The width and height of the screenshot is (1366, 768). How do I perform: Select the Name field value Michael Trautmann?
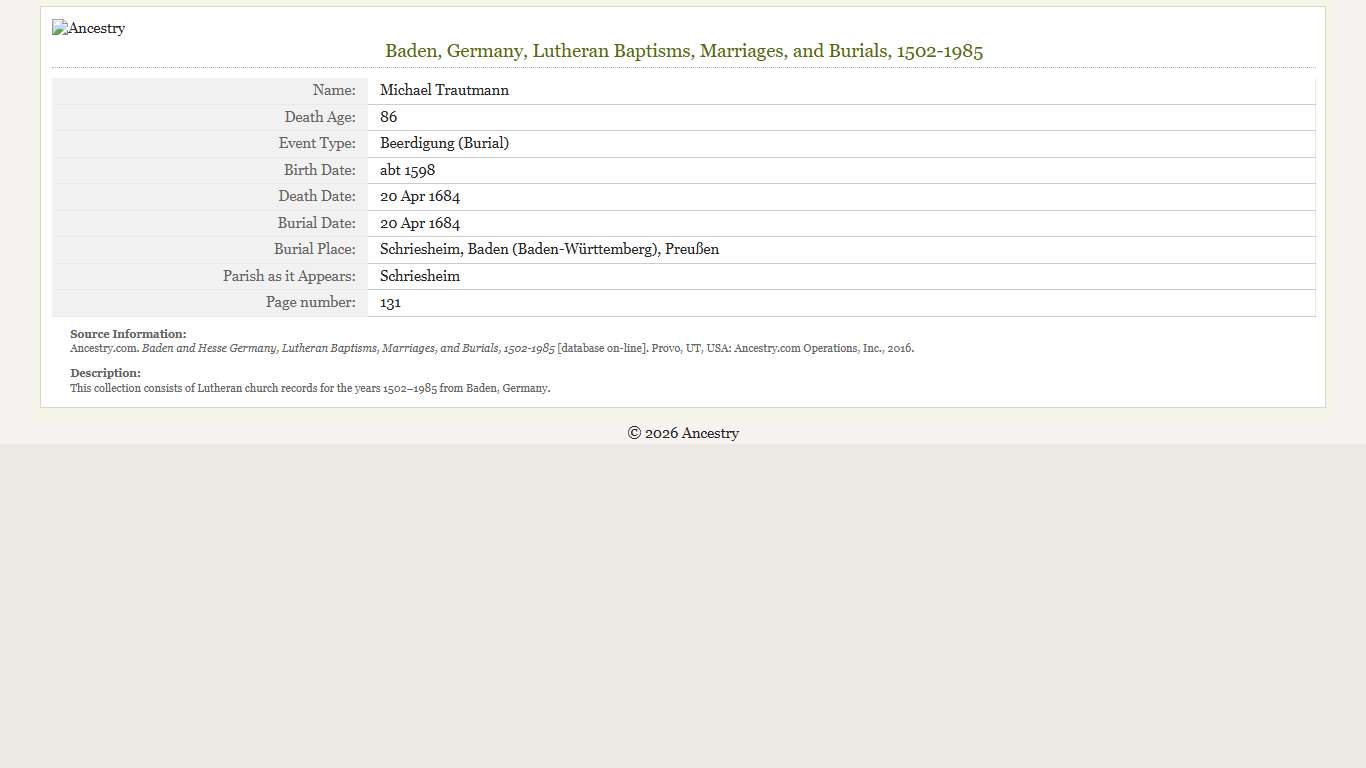point(444,90)
